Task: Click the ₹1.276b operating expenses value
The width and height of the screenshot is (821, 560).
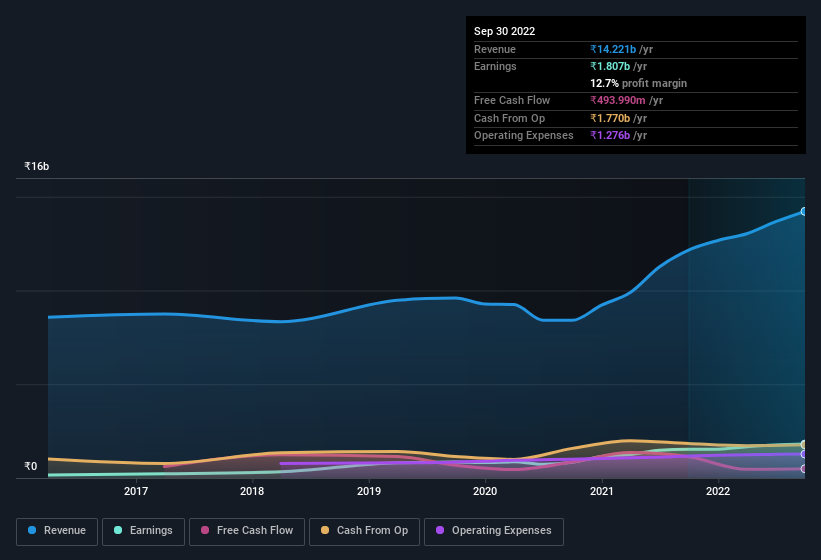Action: (x=610, y=135)
